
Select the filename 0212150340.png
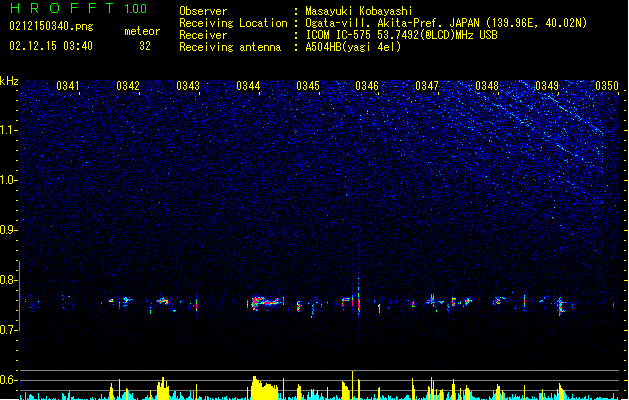click(51, 26)
